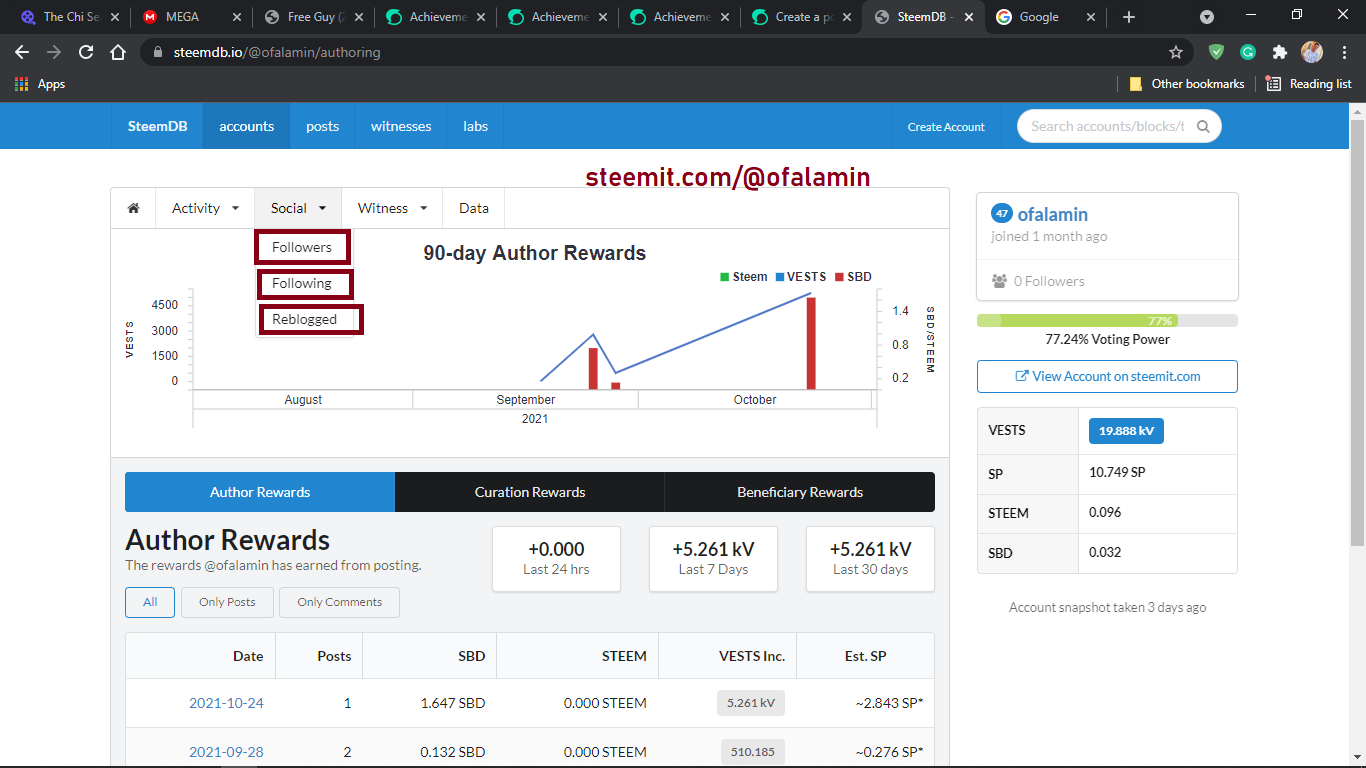Screen dimensions: 1366x768
Task: Close the Free Guy tab
Action: pyautogui.click(x=358, y=17)
